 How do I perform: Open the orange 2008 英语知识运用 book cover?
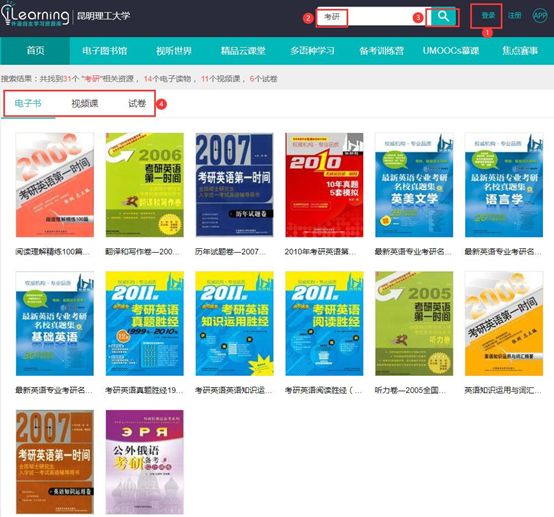504,323
